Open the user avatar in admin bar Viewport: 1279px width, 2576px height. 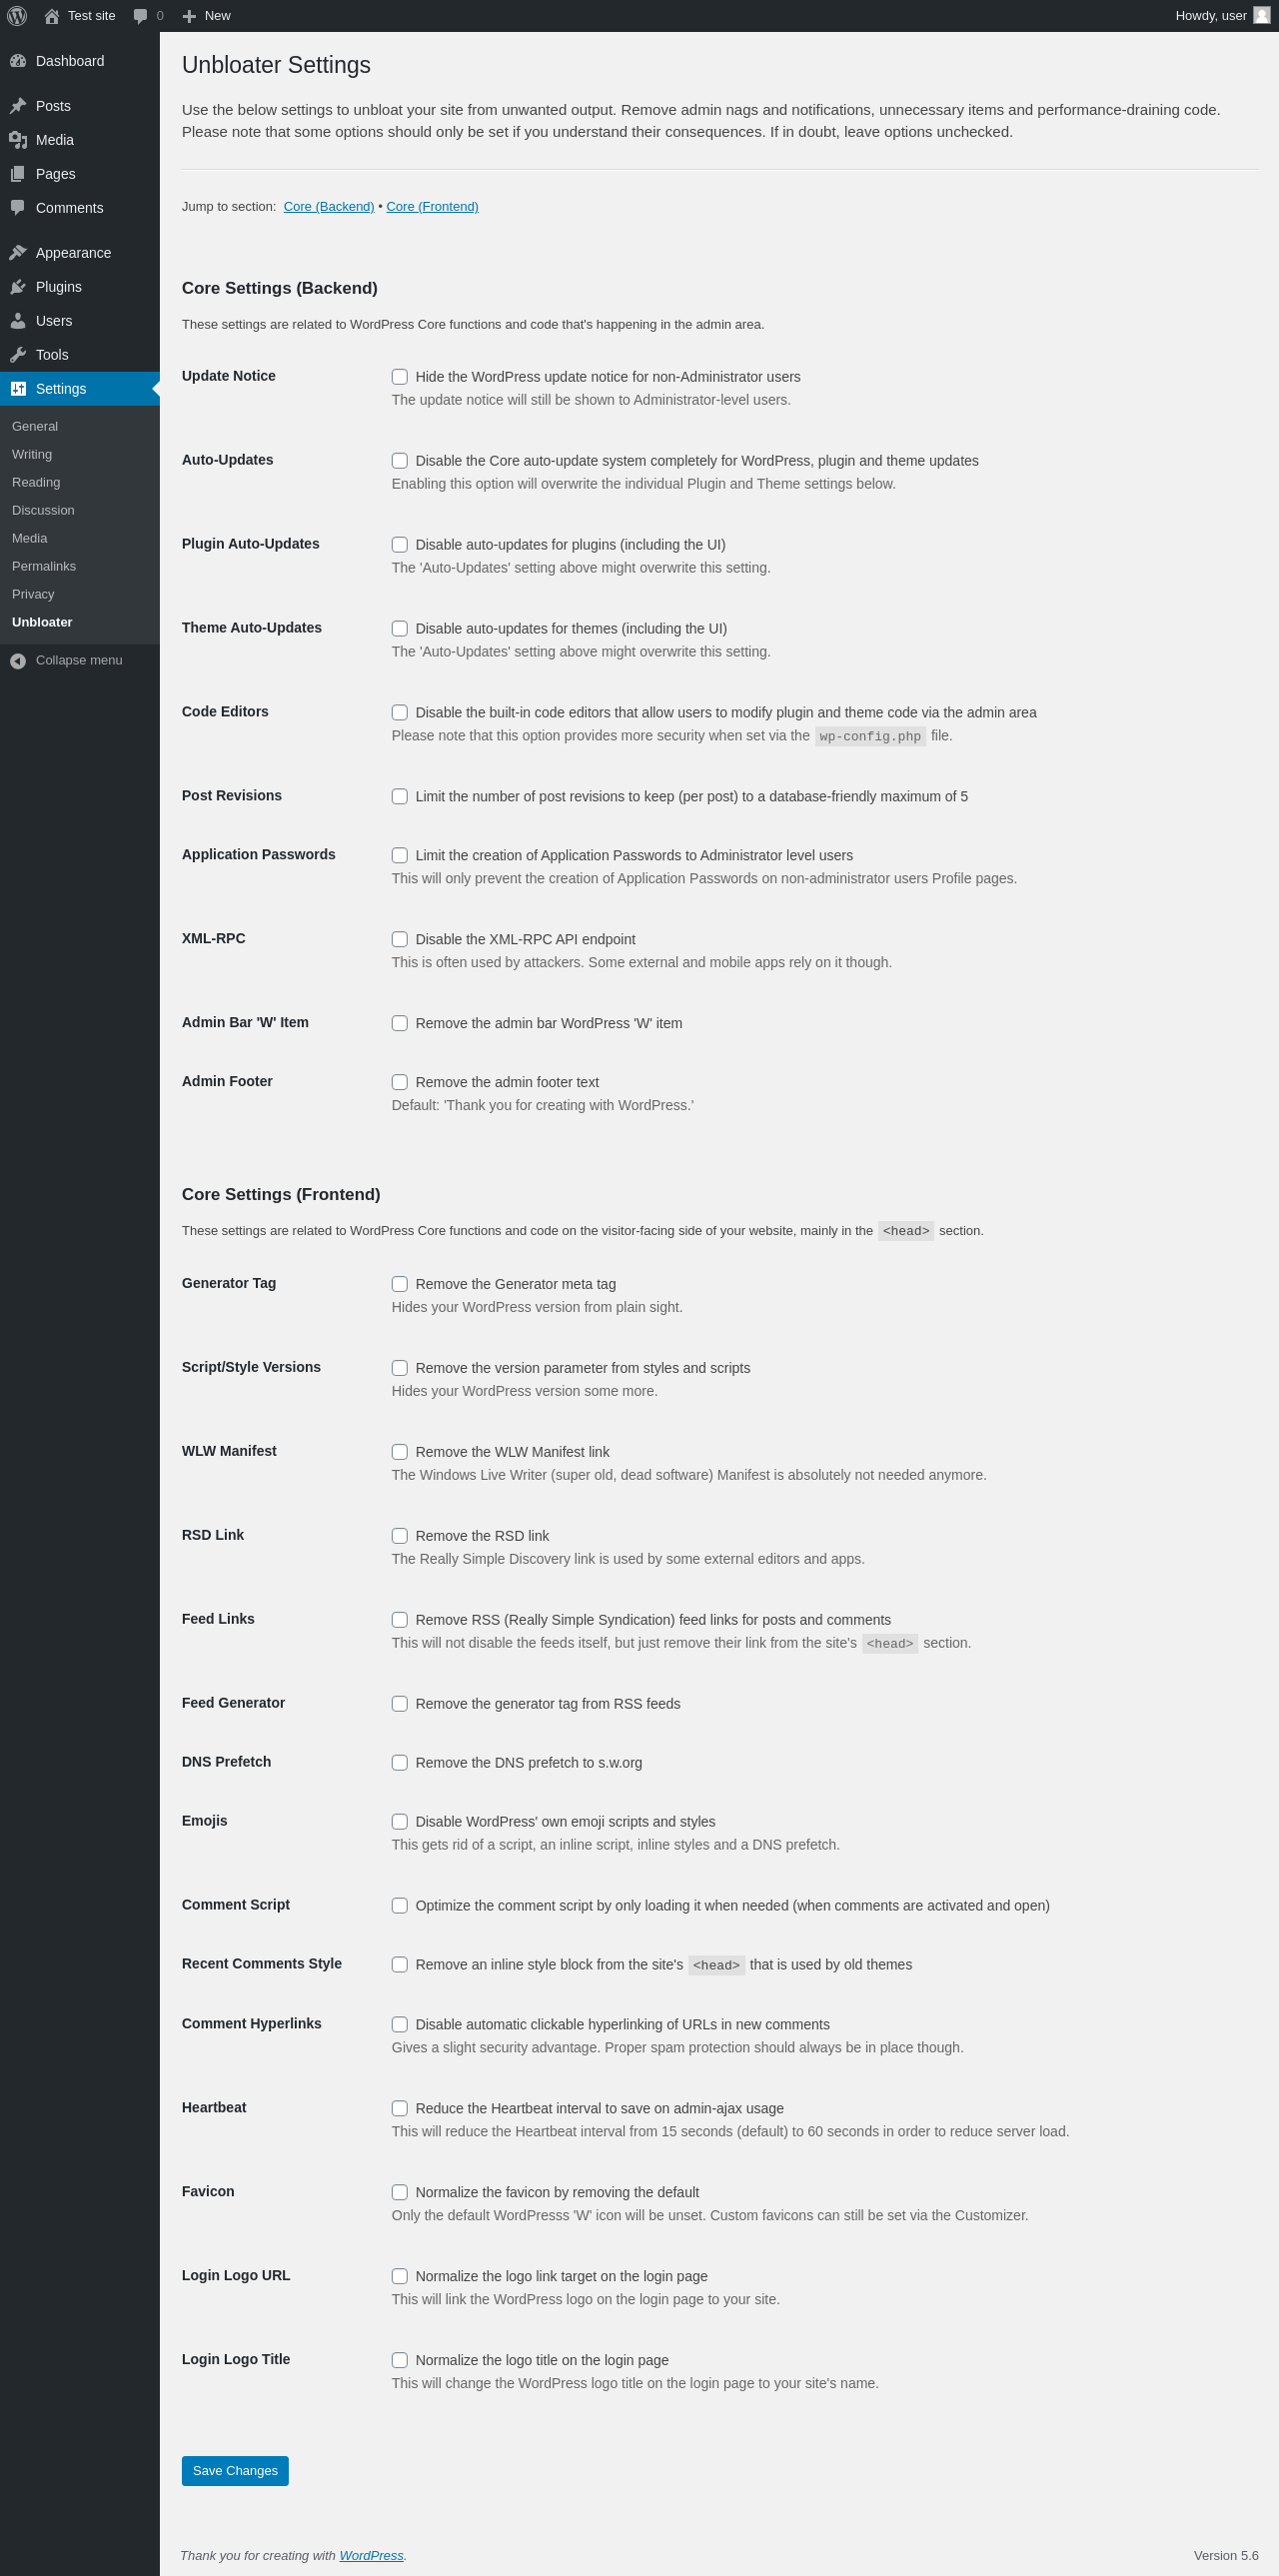[1261, 16]
